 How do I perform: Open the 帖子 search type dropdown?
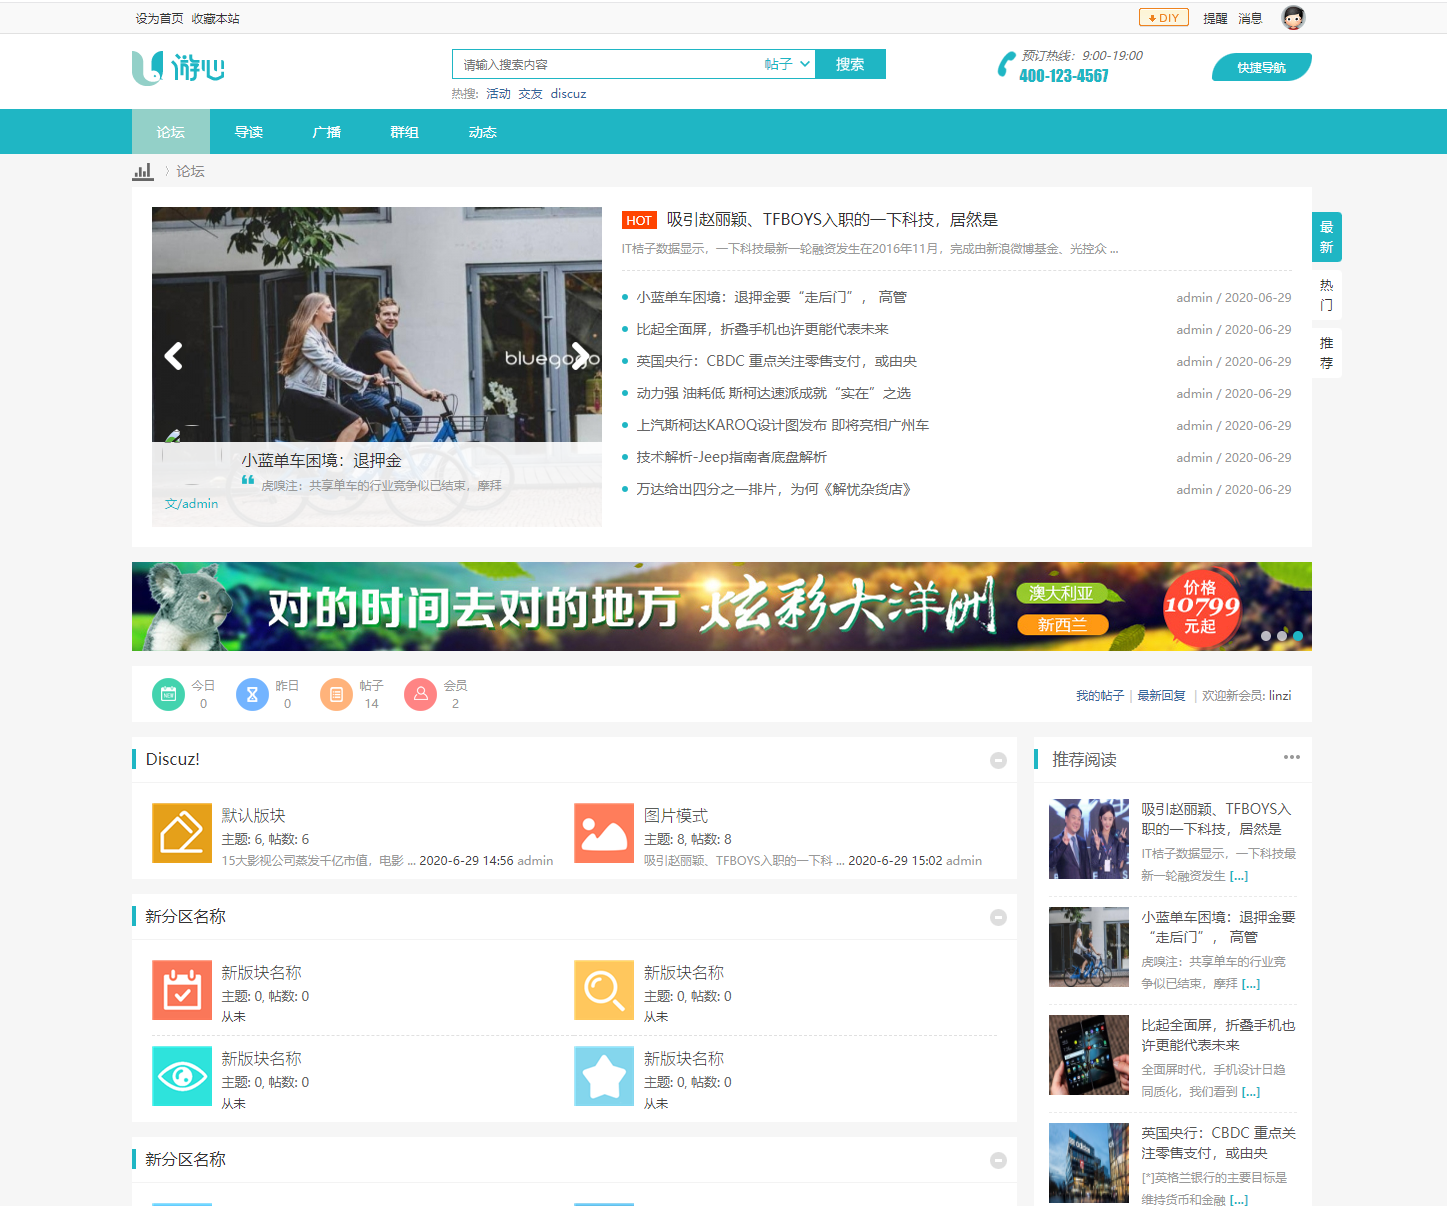(x=787, y=64)
